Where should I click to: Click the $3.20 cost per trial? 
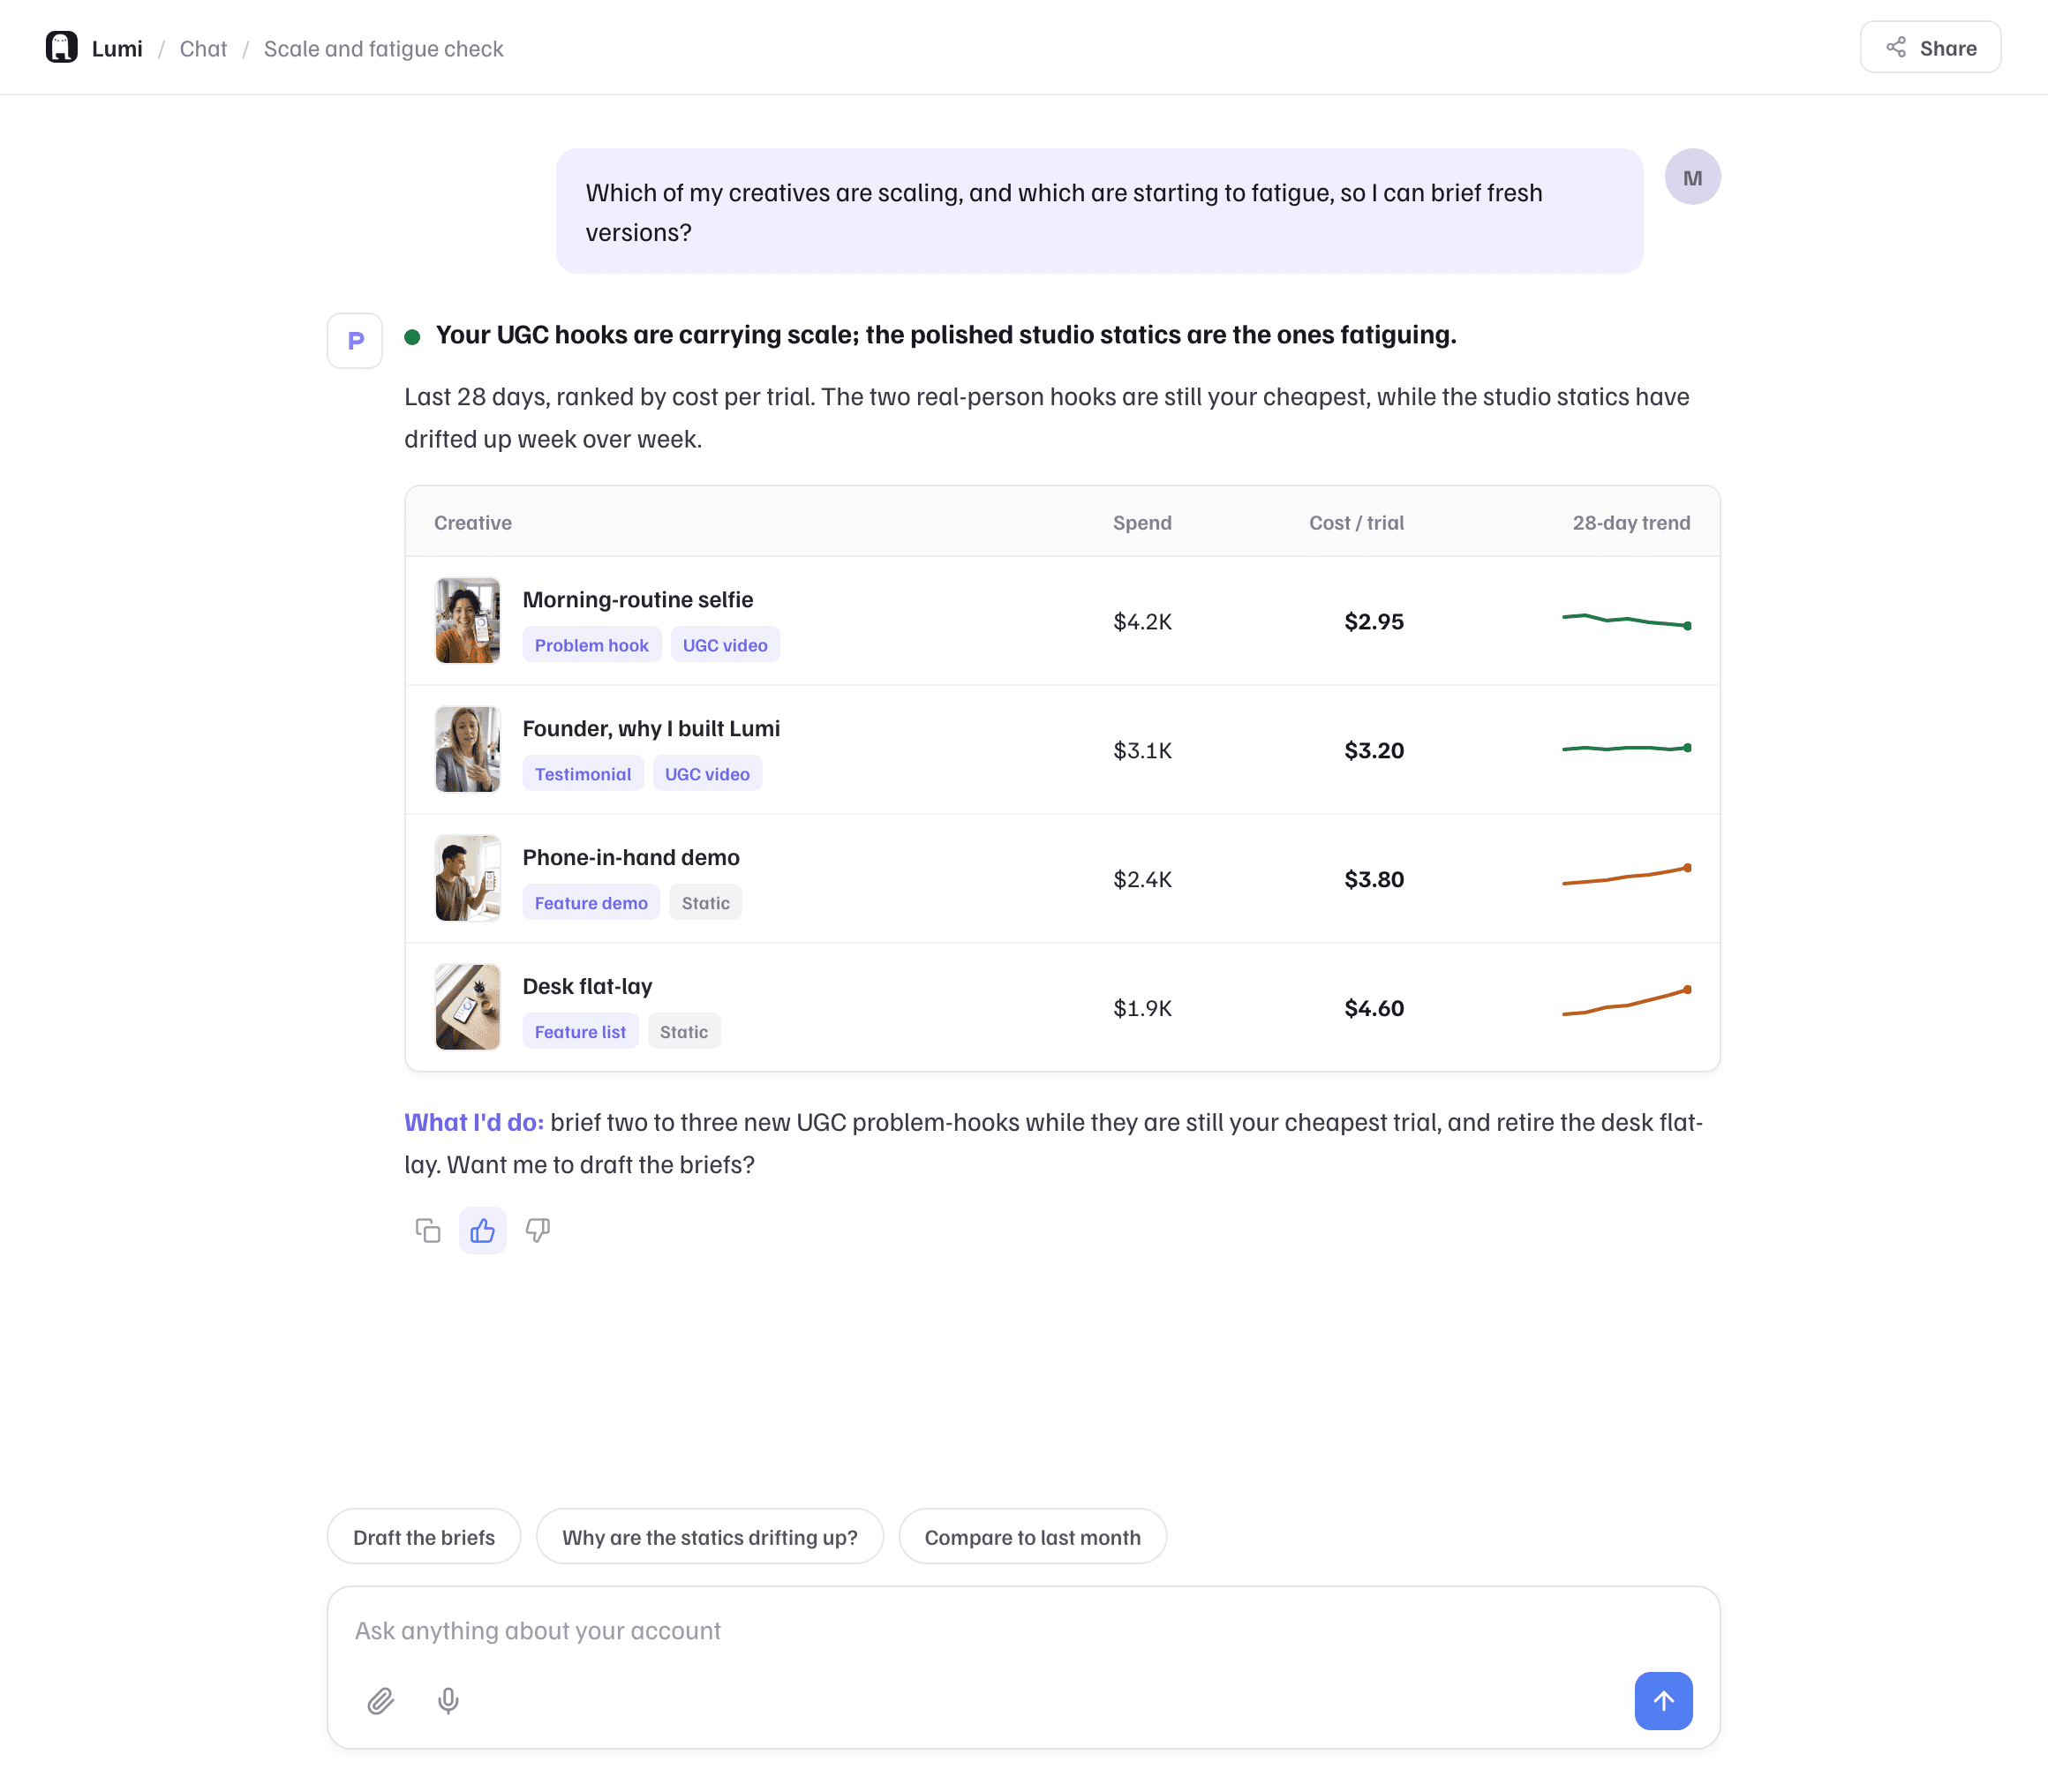(x=1374, y=750)
